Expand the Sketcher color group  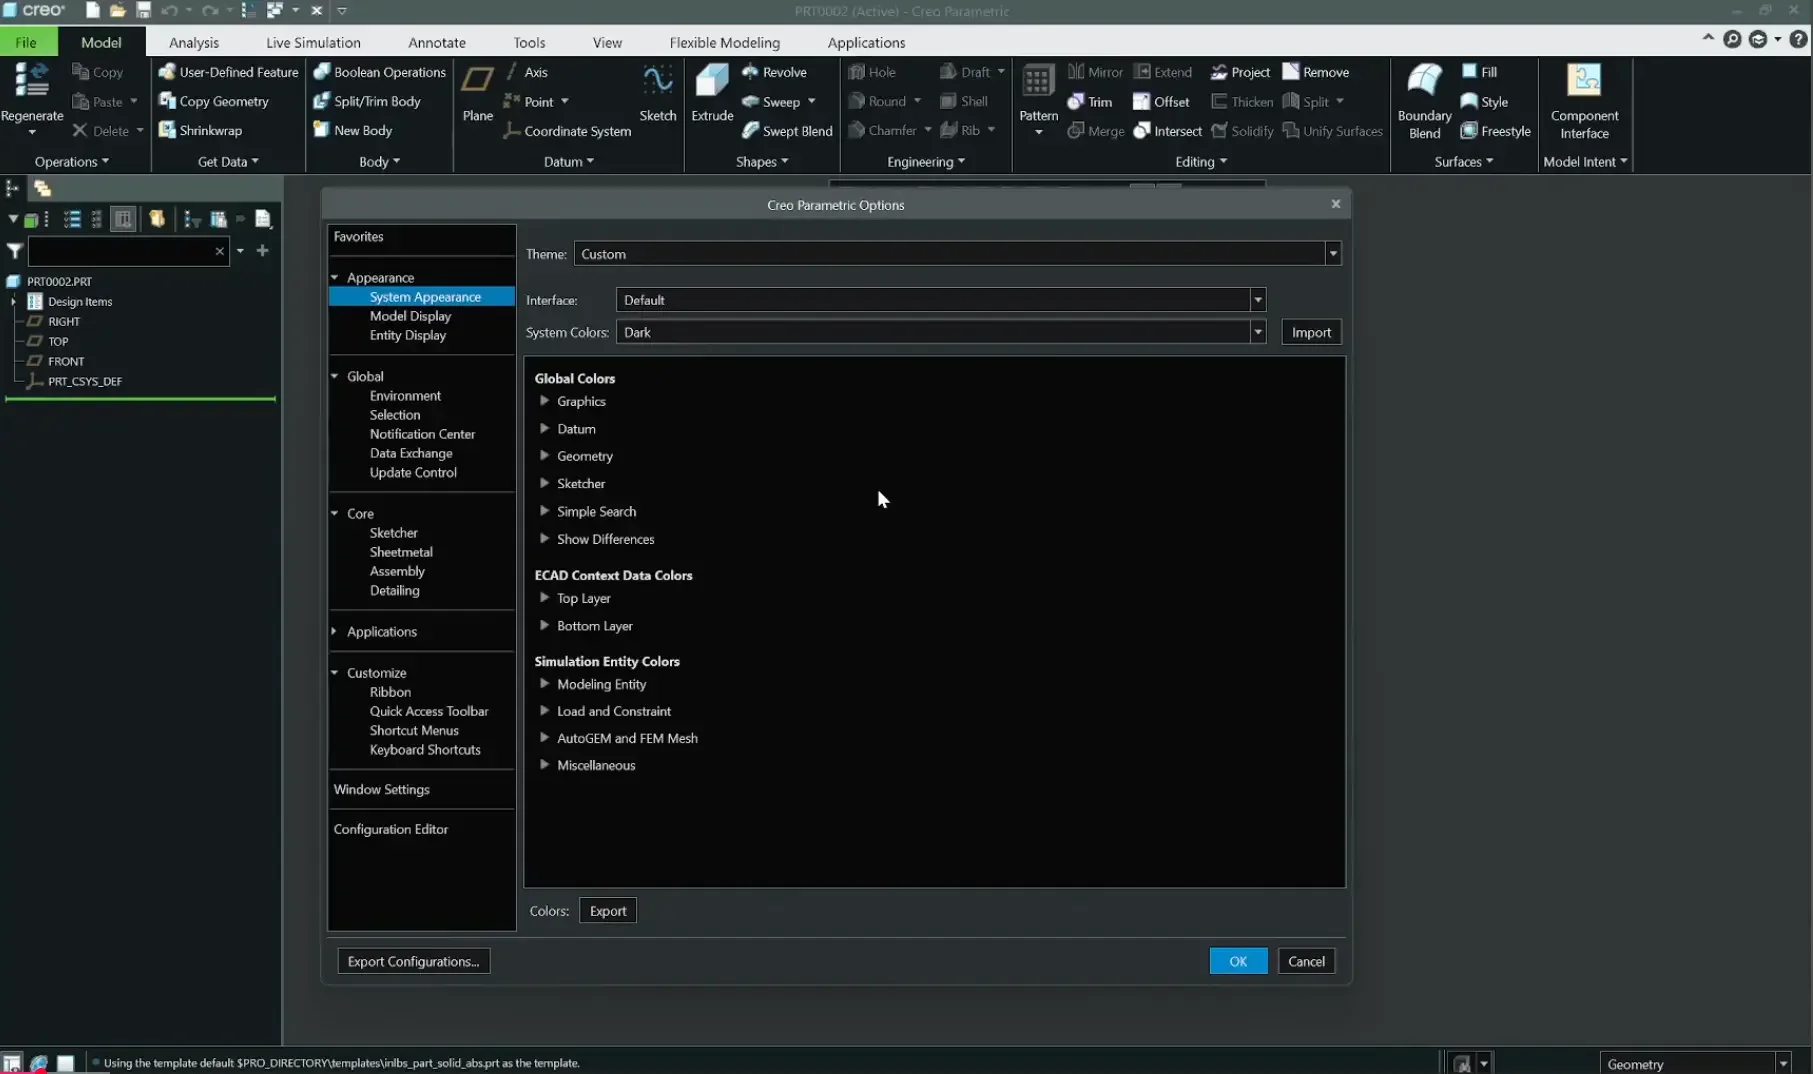544,483
